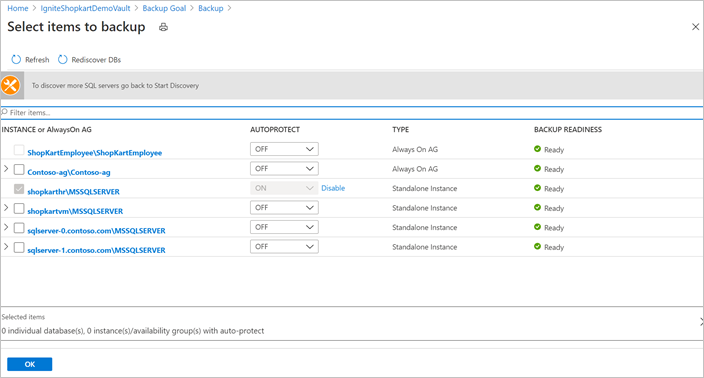Viewport: 704px width, 378px height.
Task: Tick checkbox for ShopKartEmployee\ShopKartEmployee
Action: click(x=19, y=150)
